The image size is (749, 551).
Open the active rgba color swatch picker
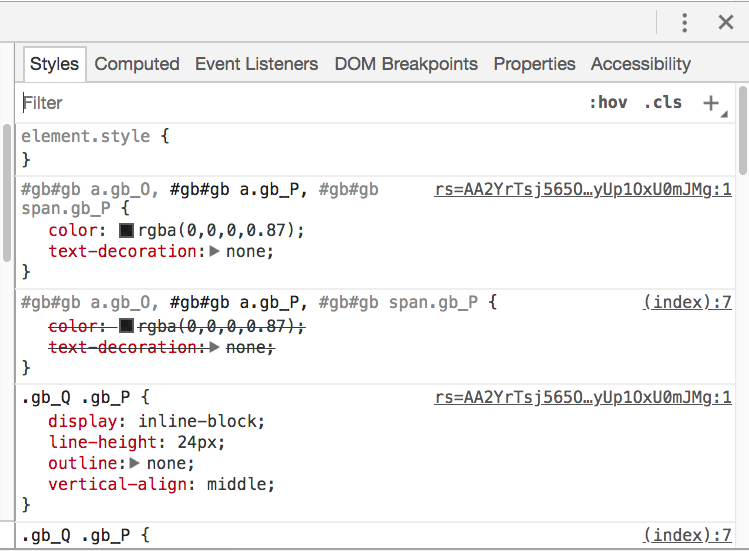tap(127, 231)
